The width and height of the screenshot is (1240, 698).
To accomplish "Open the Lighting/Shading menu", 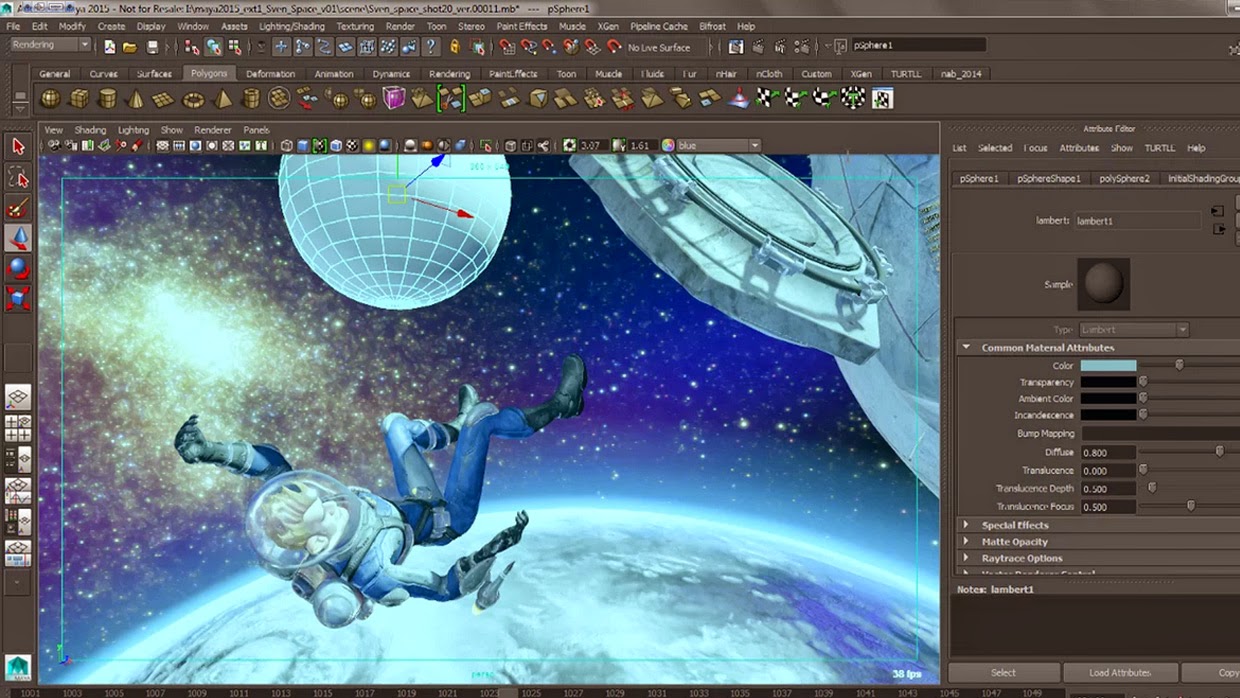I will click(291, 26).
